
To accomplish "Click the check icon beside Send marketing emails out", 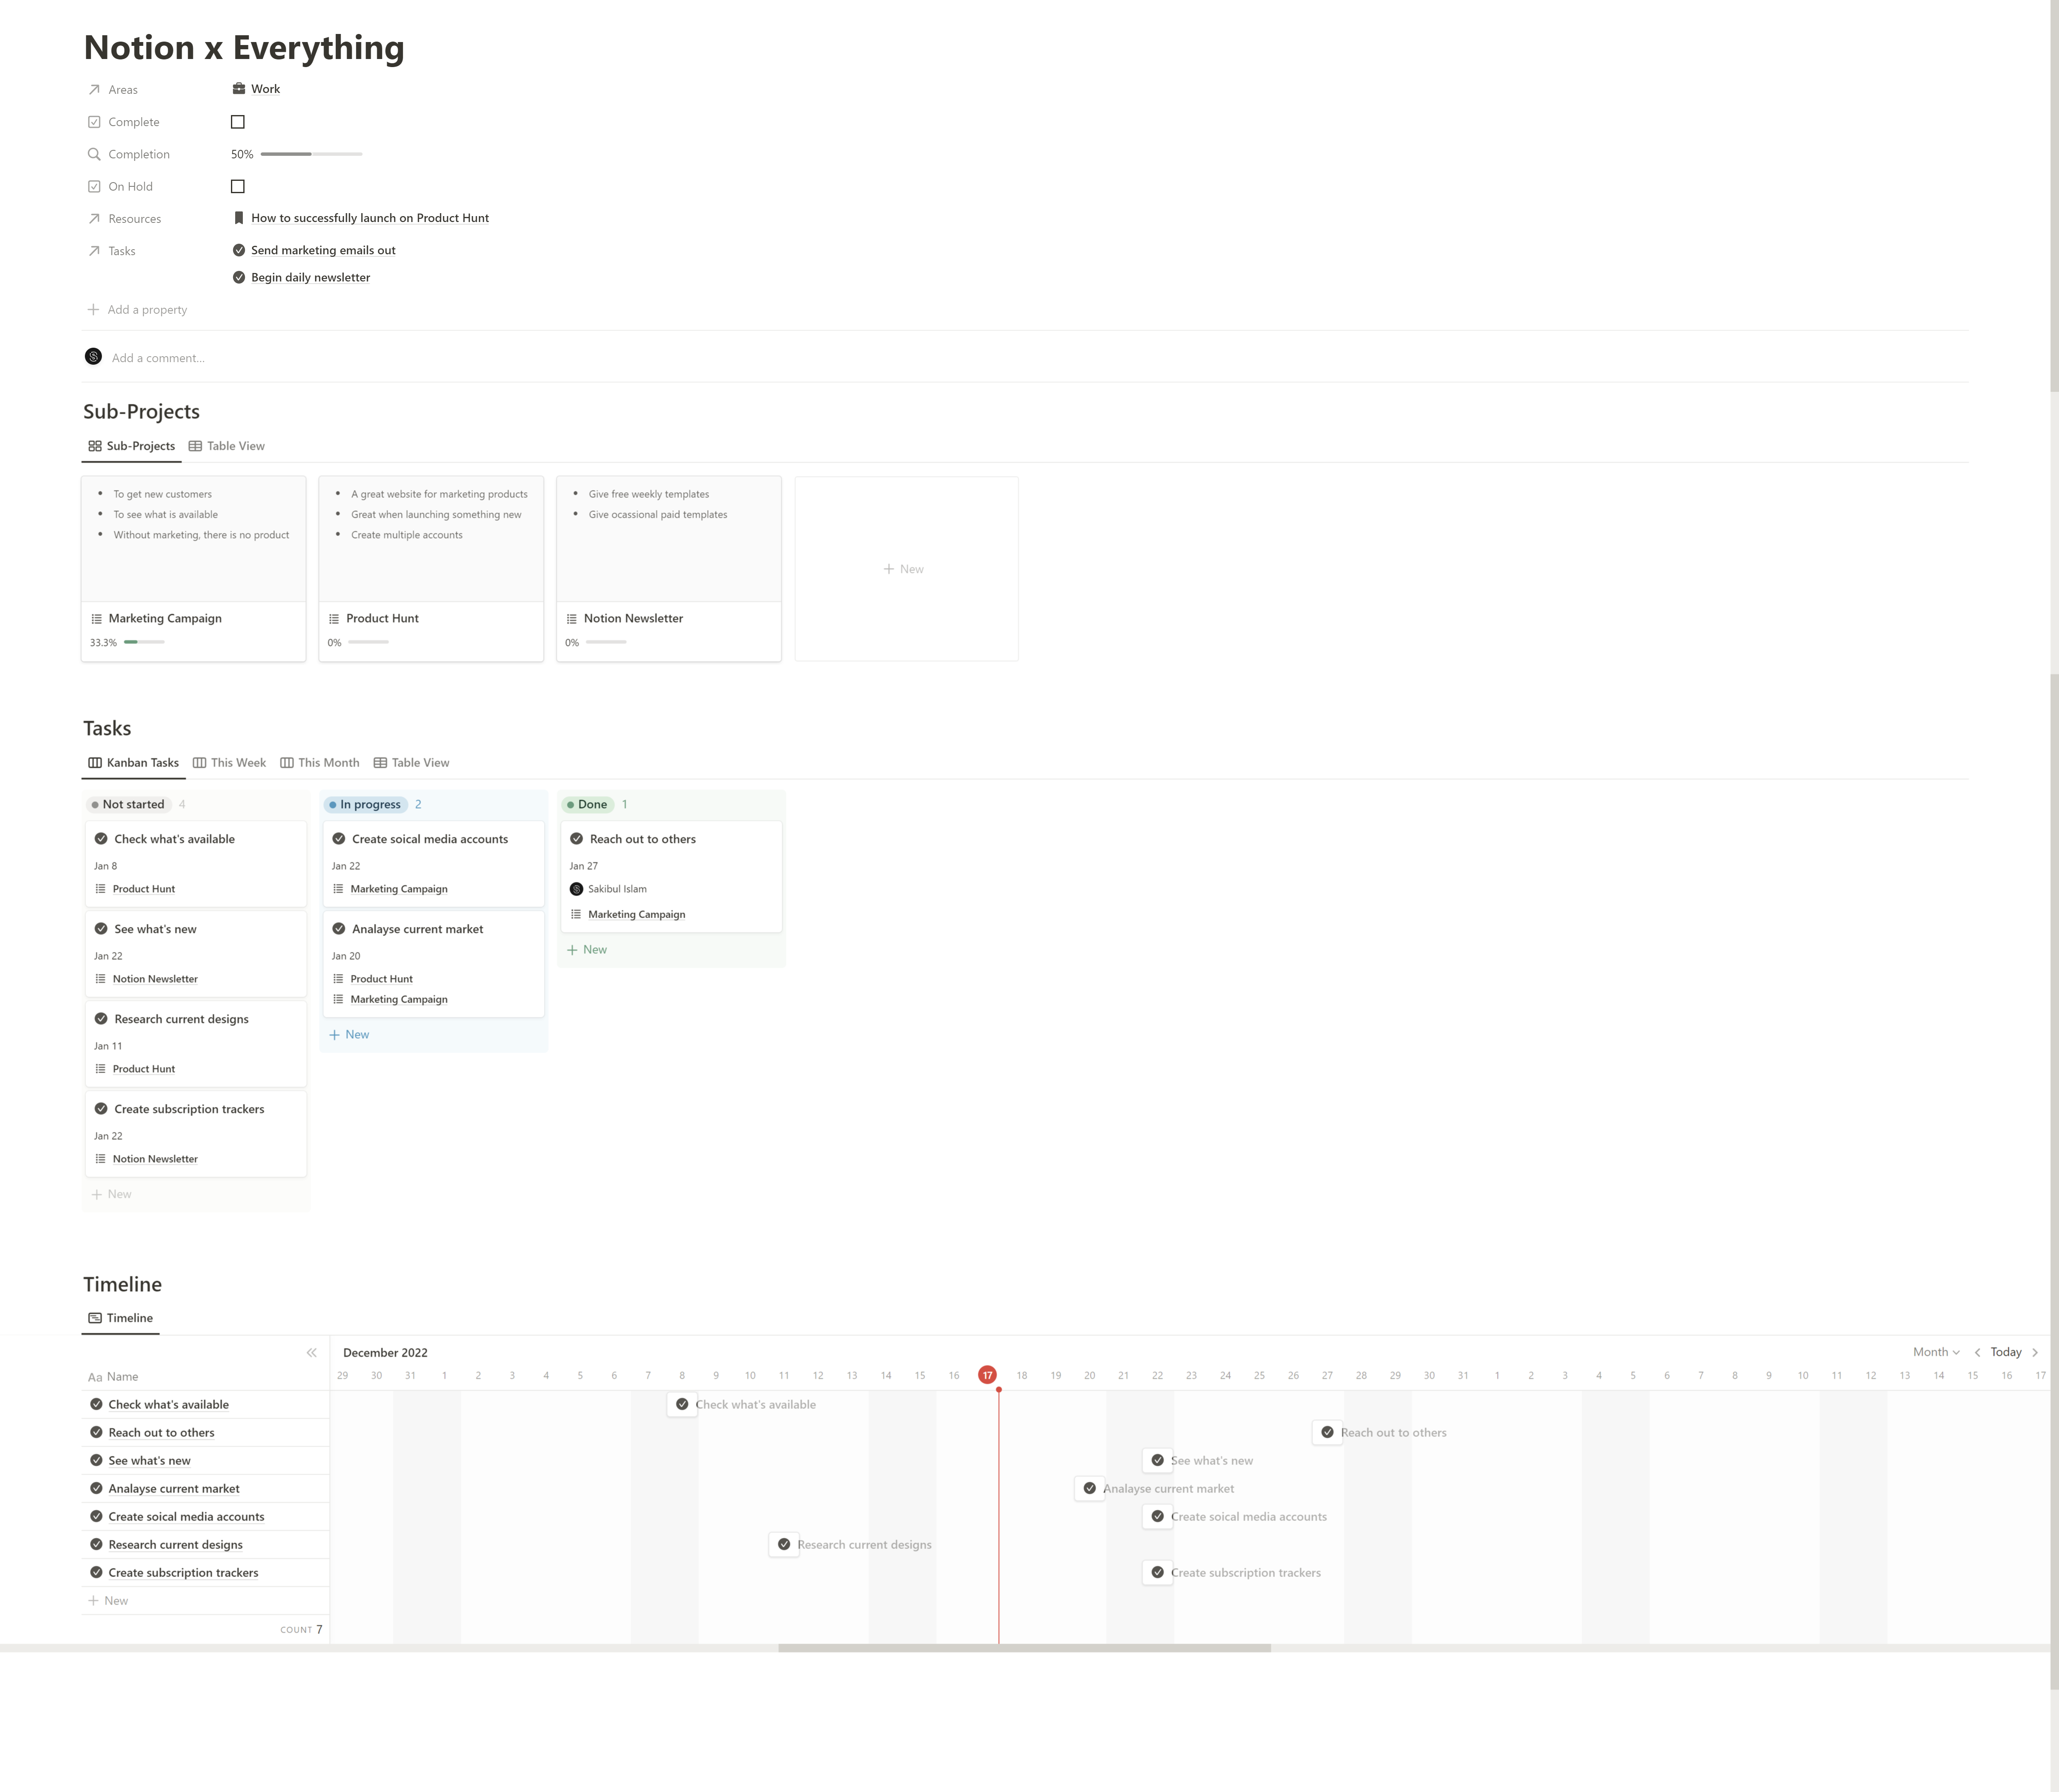I will pos(239,250).
